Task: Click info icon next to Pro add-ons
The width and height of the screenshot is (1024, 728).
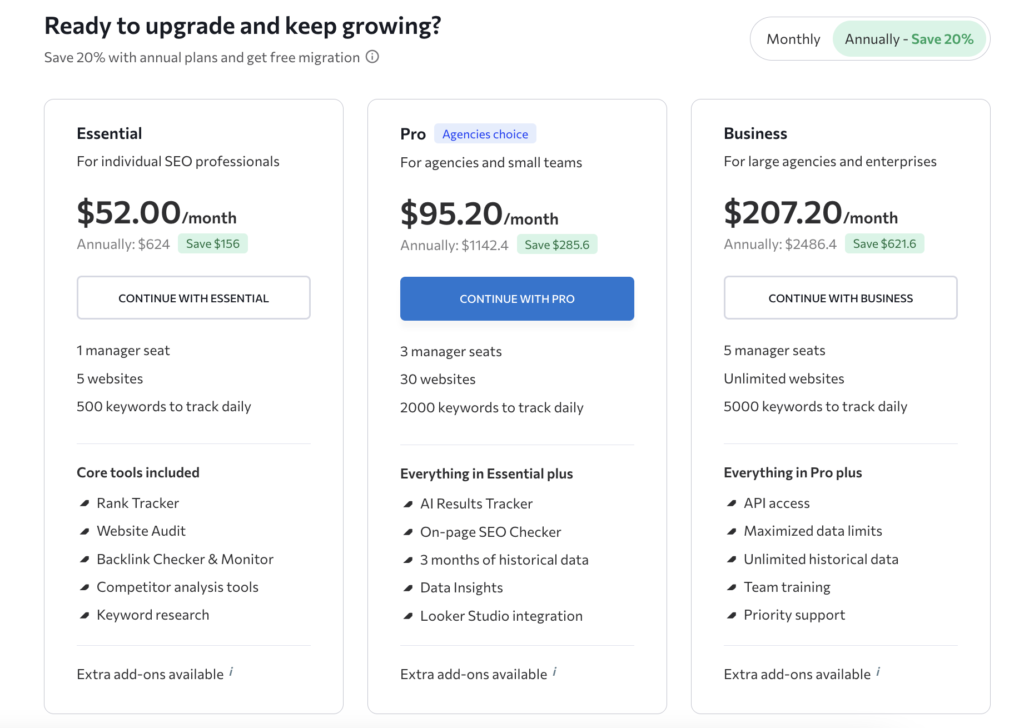Action: [554, 671]
